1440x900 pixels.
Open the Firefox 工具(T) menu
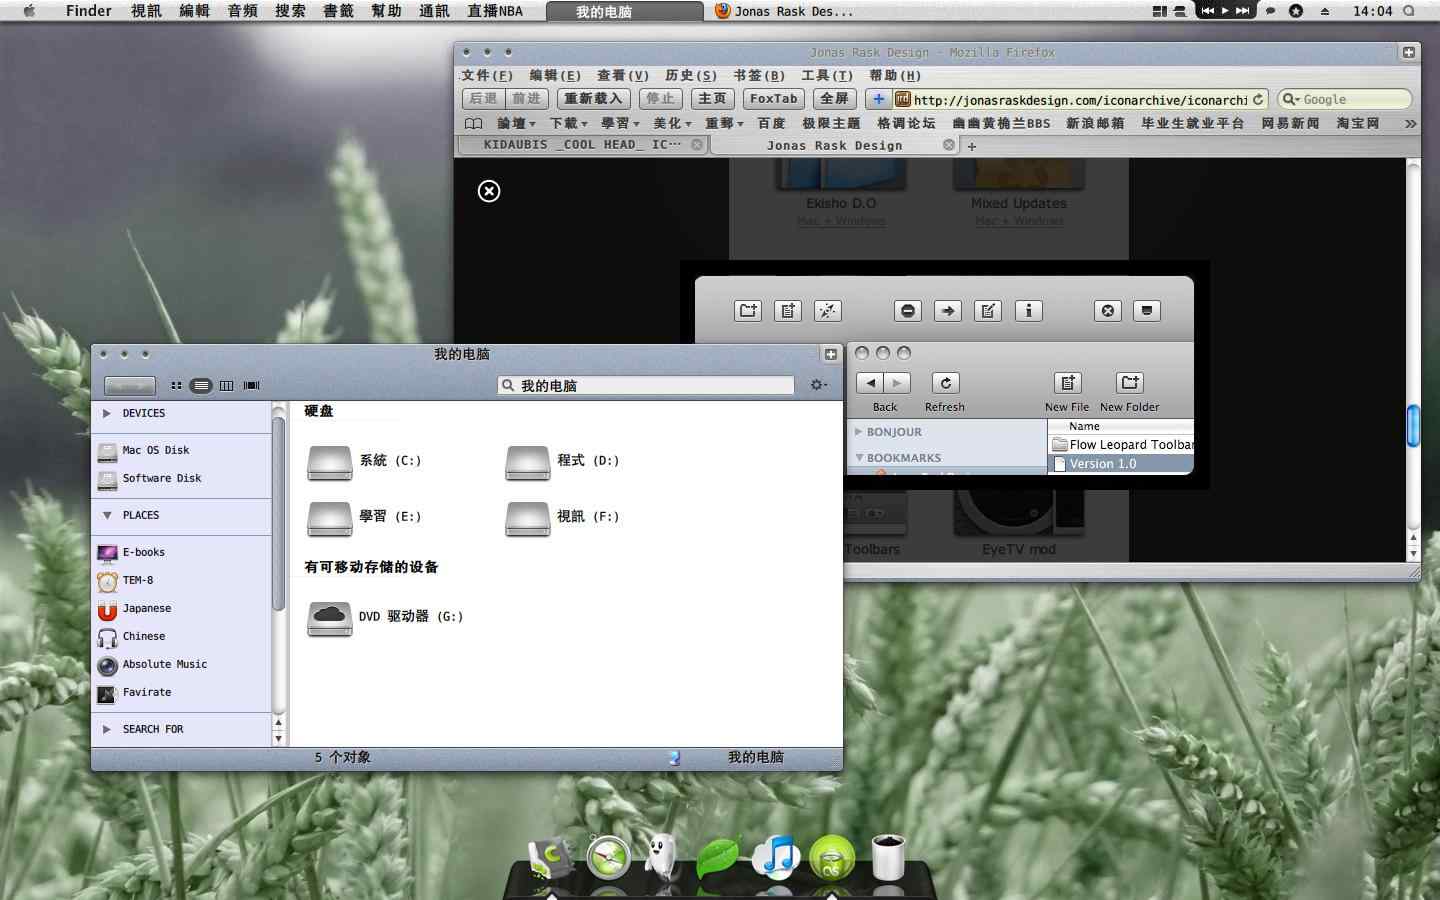click(827, 75)
